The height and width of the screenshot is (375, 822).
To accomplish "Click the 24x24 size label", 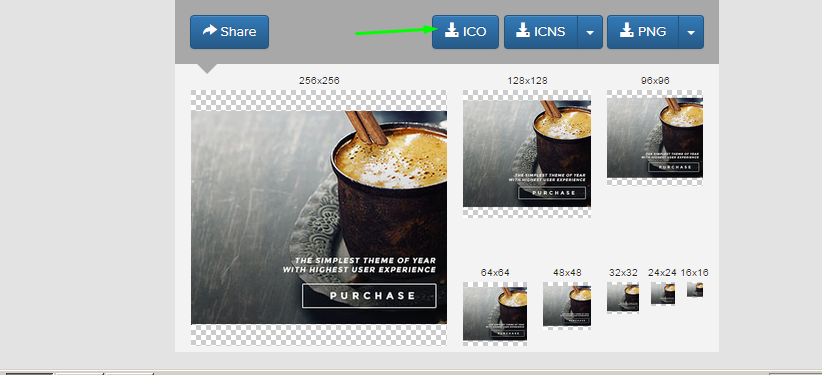I will 663,273.
